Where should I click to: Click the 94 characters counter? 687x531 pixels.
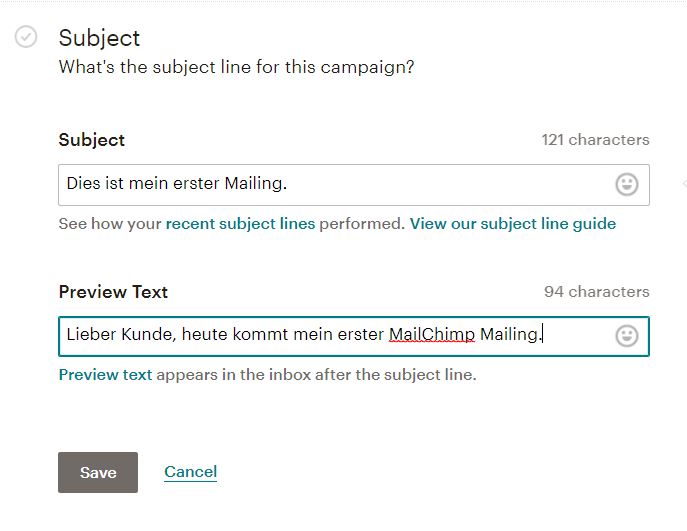click(596, 292)
